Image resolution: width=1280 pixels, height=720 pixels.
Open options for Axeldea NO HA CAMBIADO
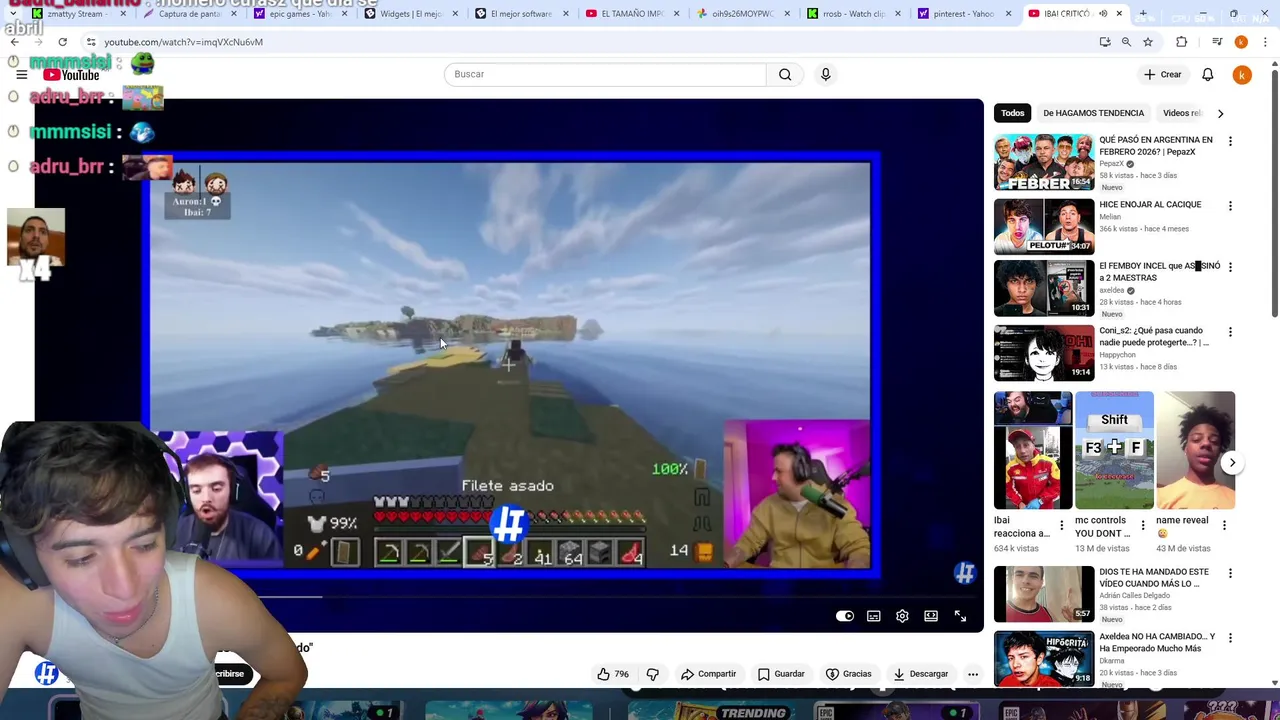(1230, 638)
